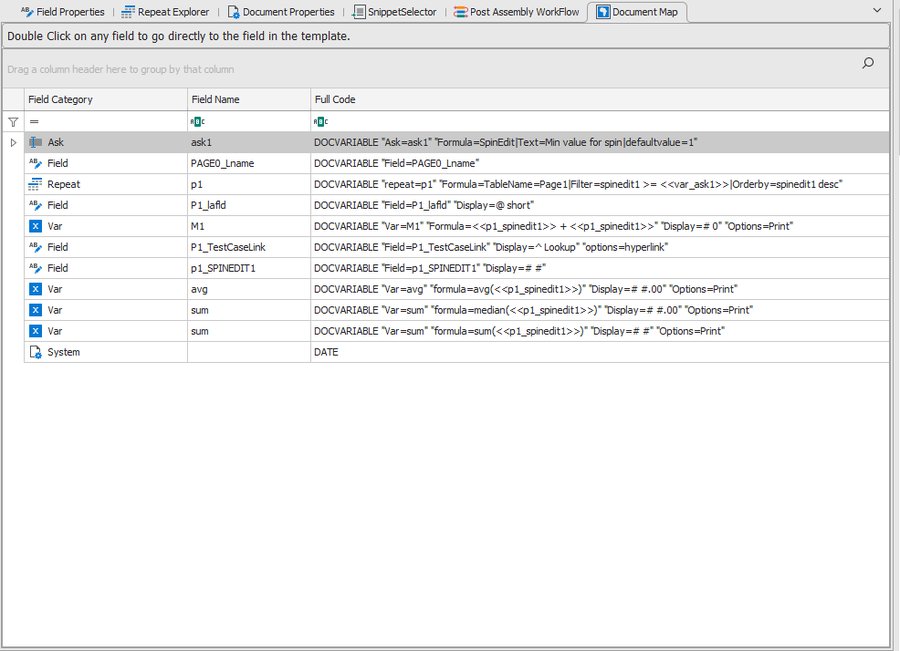The height and width of the screenshot is (651, 900).
Task: Click the Repeat icon for p1
Action: pyautogui.click(x=36, y=184)
